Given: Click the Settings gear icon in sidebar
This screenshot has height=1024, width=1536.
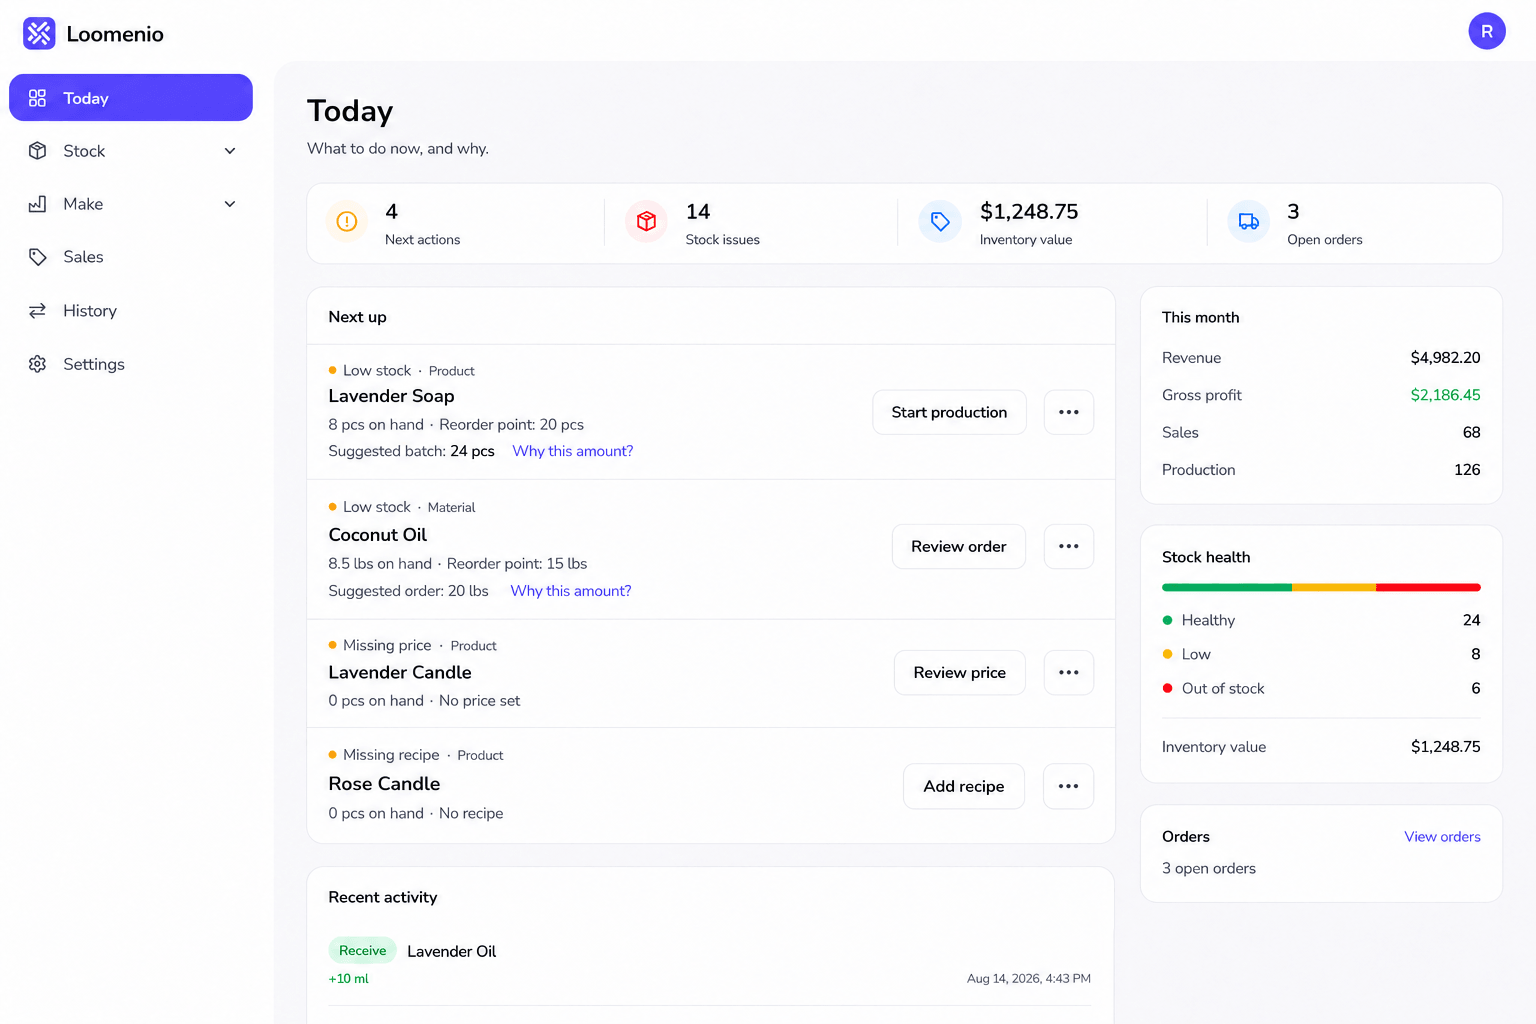Looking at the screenshot, I should [37, 364].
